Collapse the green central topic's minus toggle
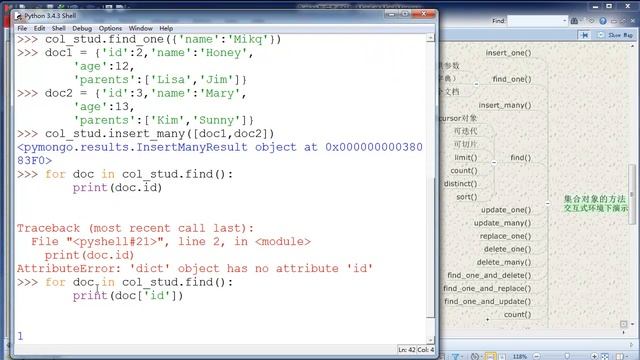Screen dimensions: 640x360 tap(548, 203)
